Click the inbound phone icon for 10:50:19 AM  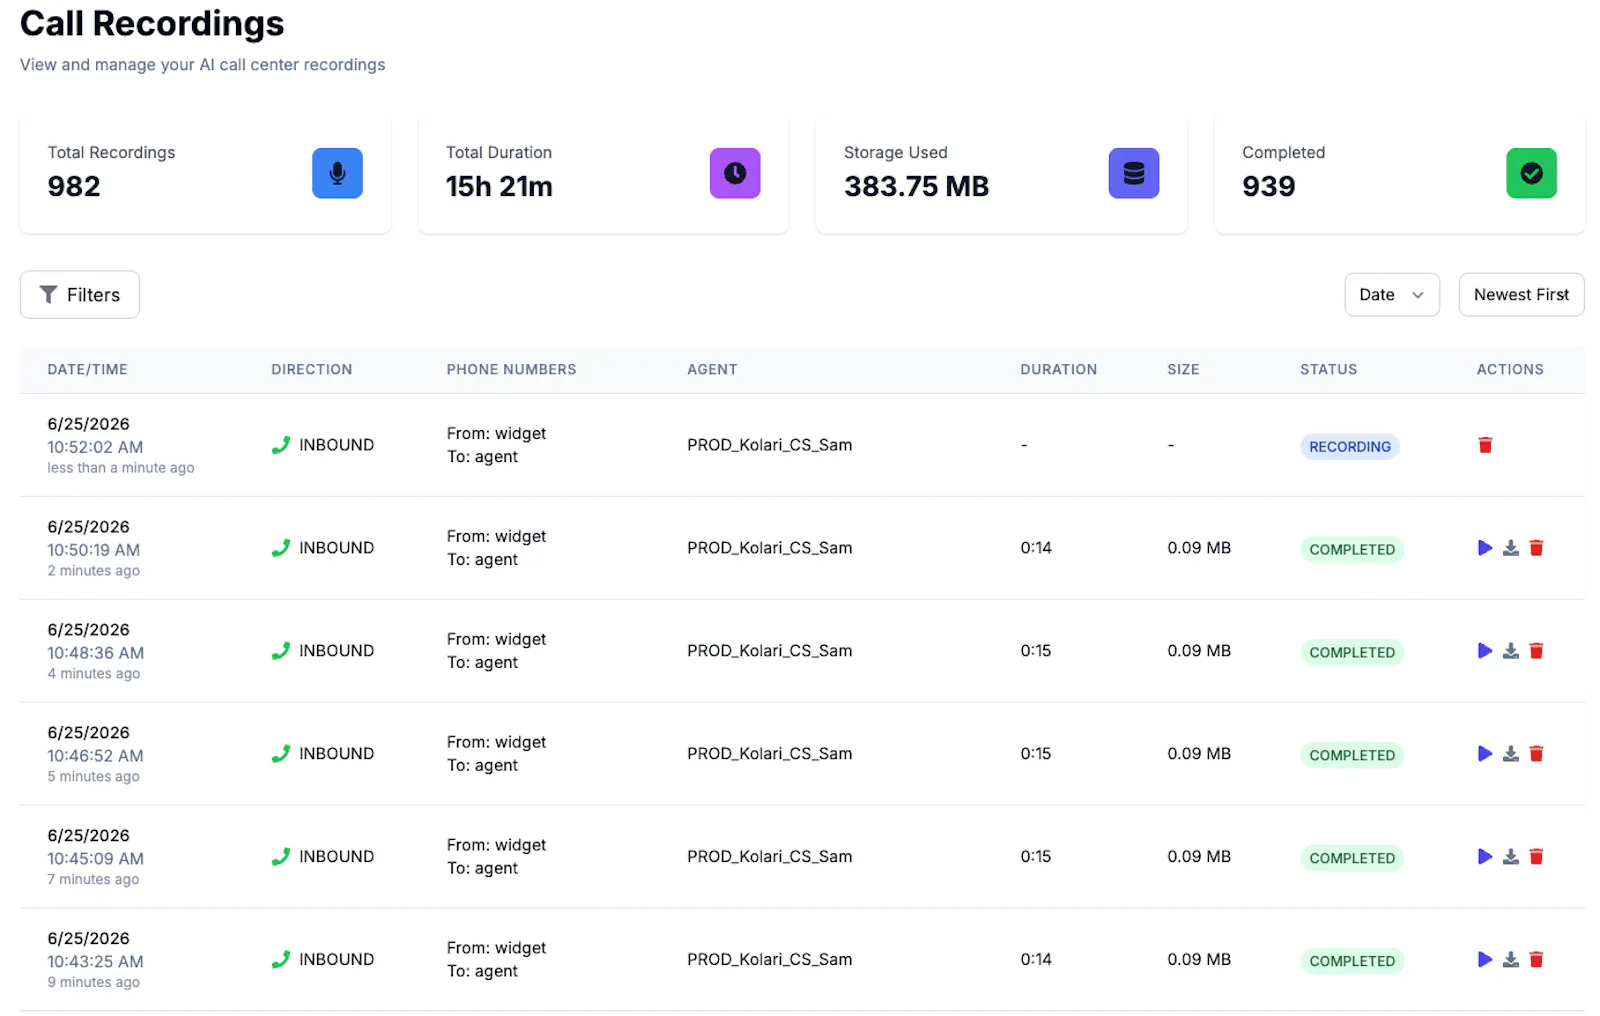click(x=281, y=548)
